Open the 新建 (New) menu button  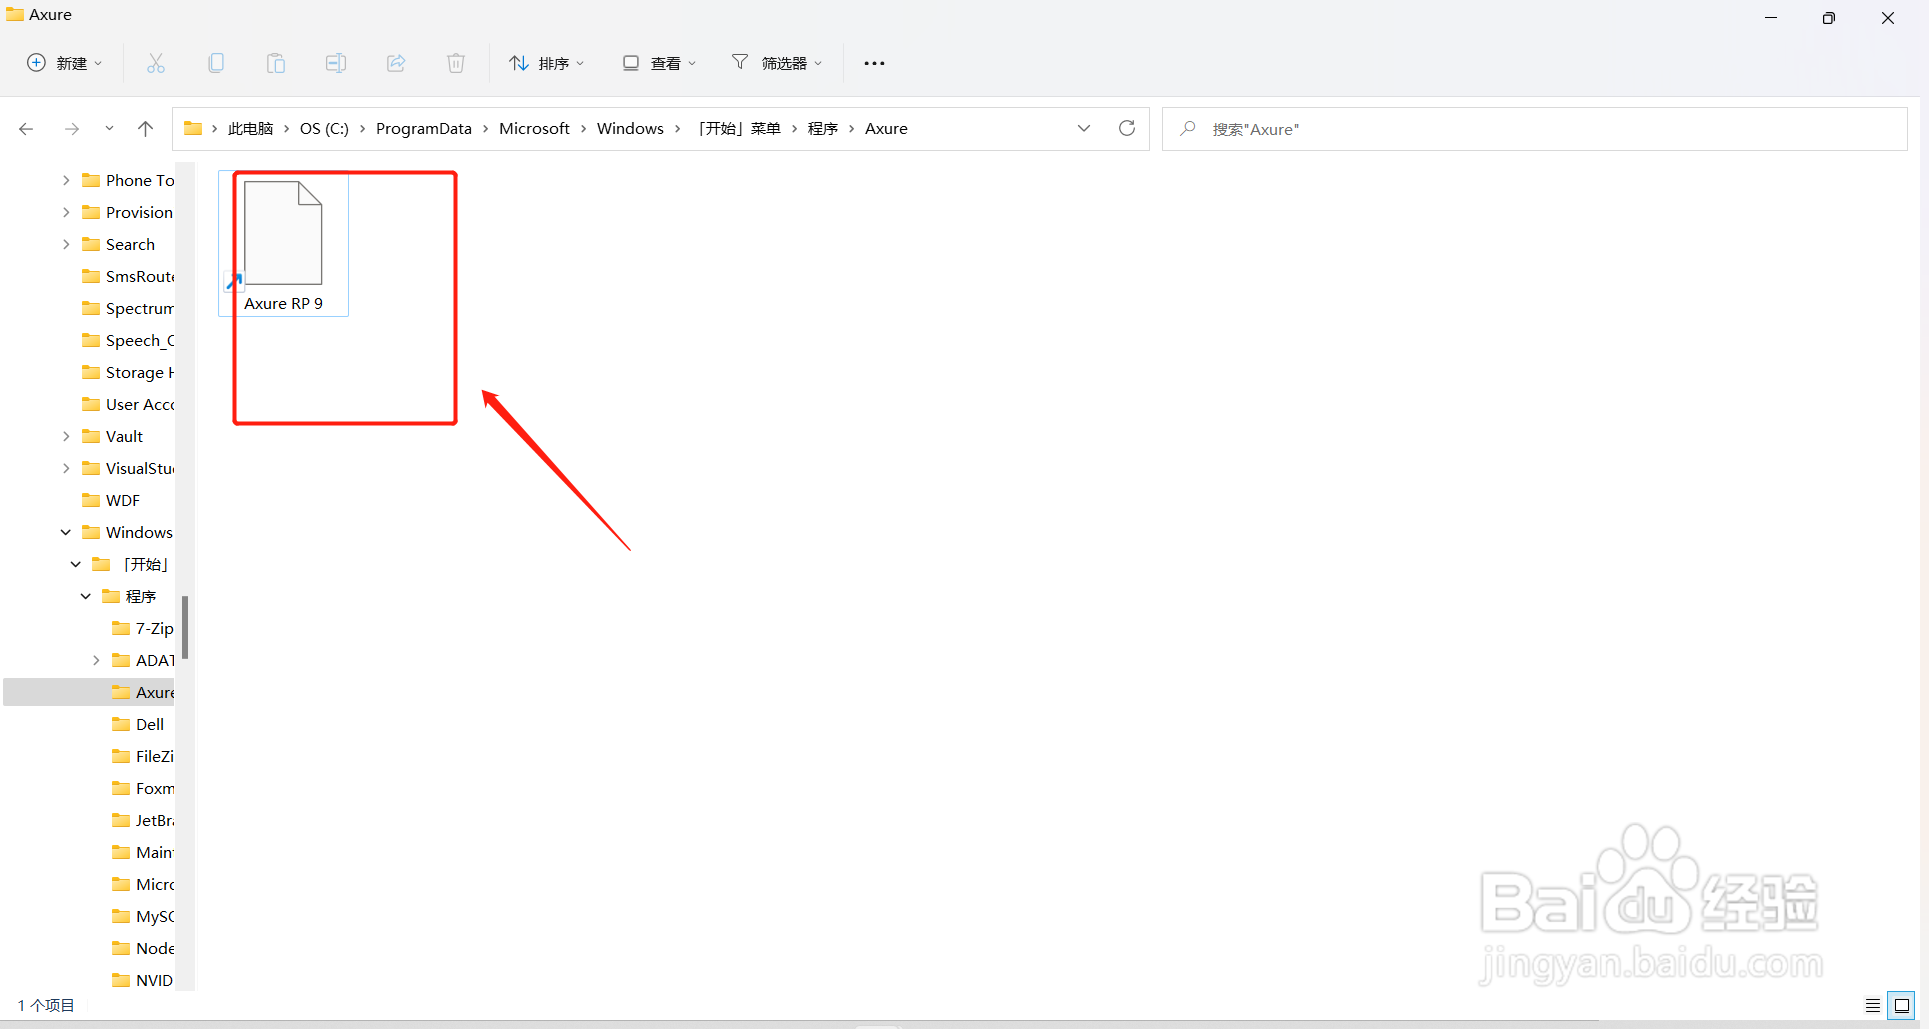pos(64,63)
